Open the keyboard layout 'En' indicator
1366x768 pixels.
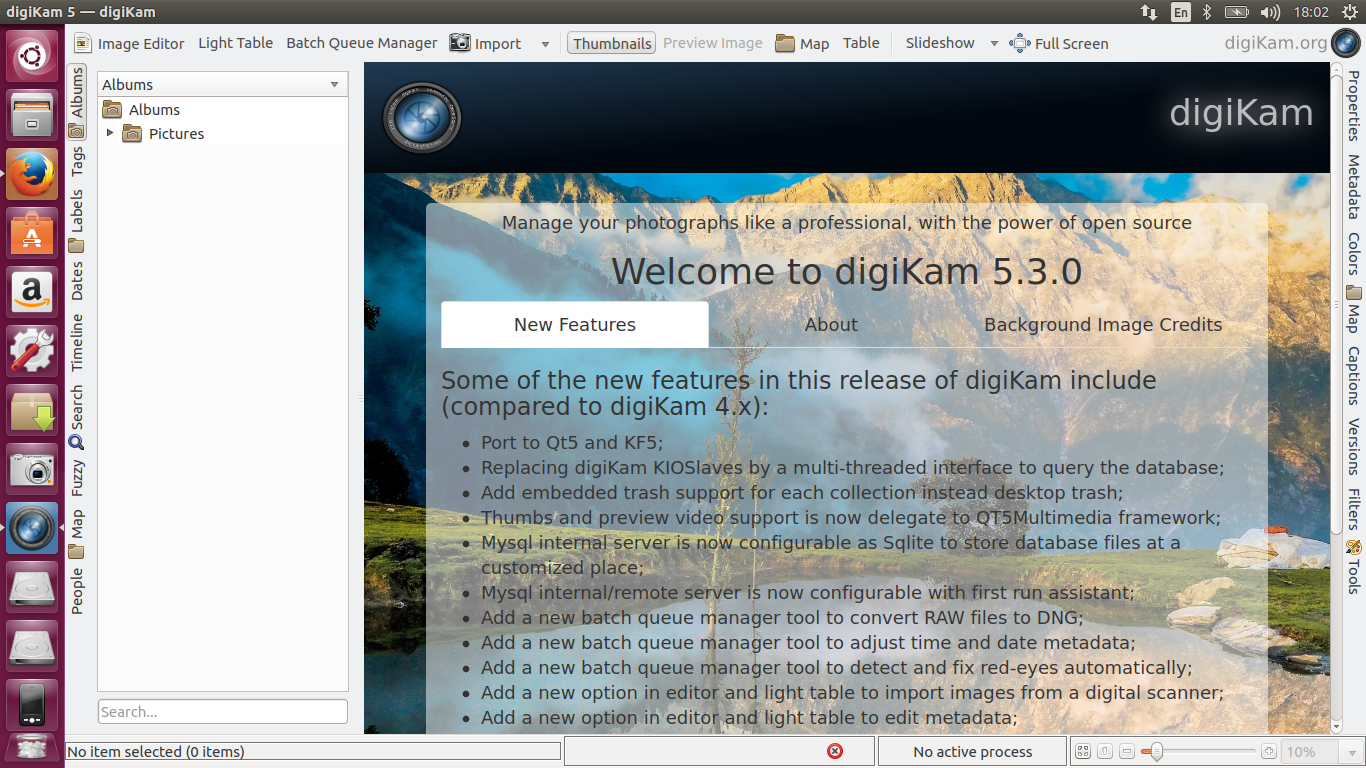click(1181, 12)
